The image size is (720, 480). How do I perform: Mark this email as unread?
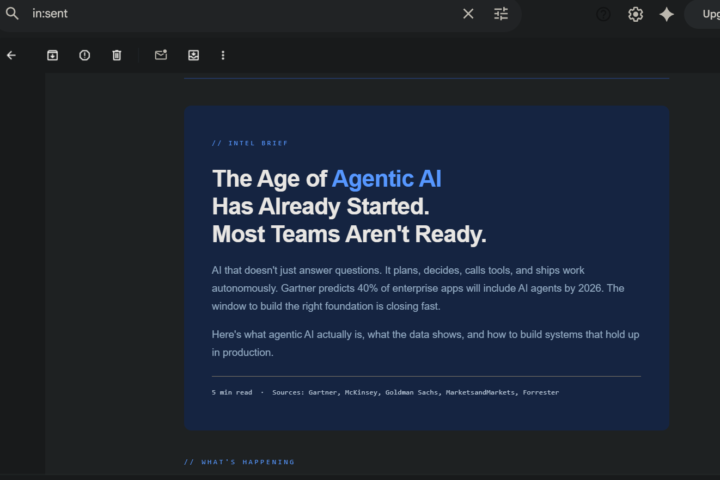point(161,55)
